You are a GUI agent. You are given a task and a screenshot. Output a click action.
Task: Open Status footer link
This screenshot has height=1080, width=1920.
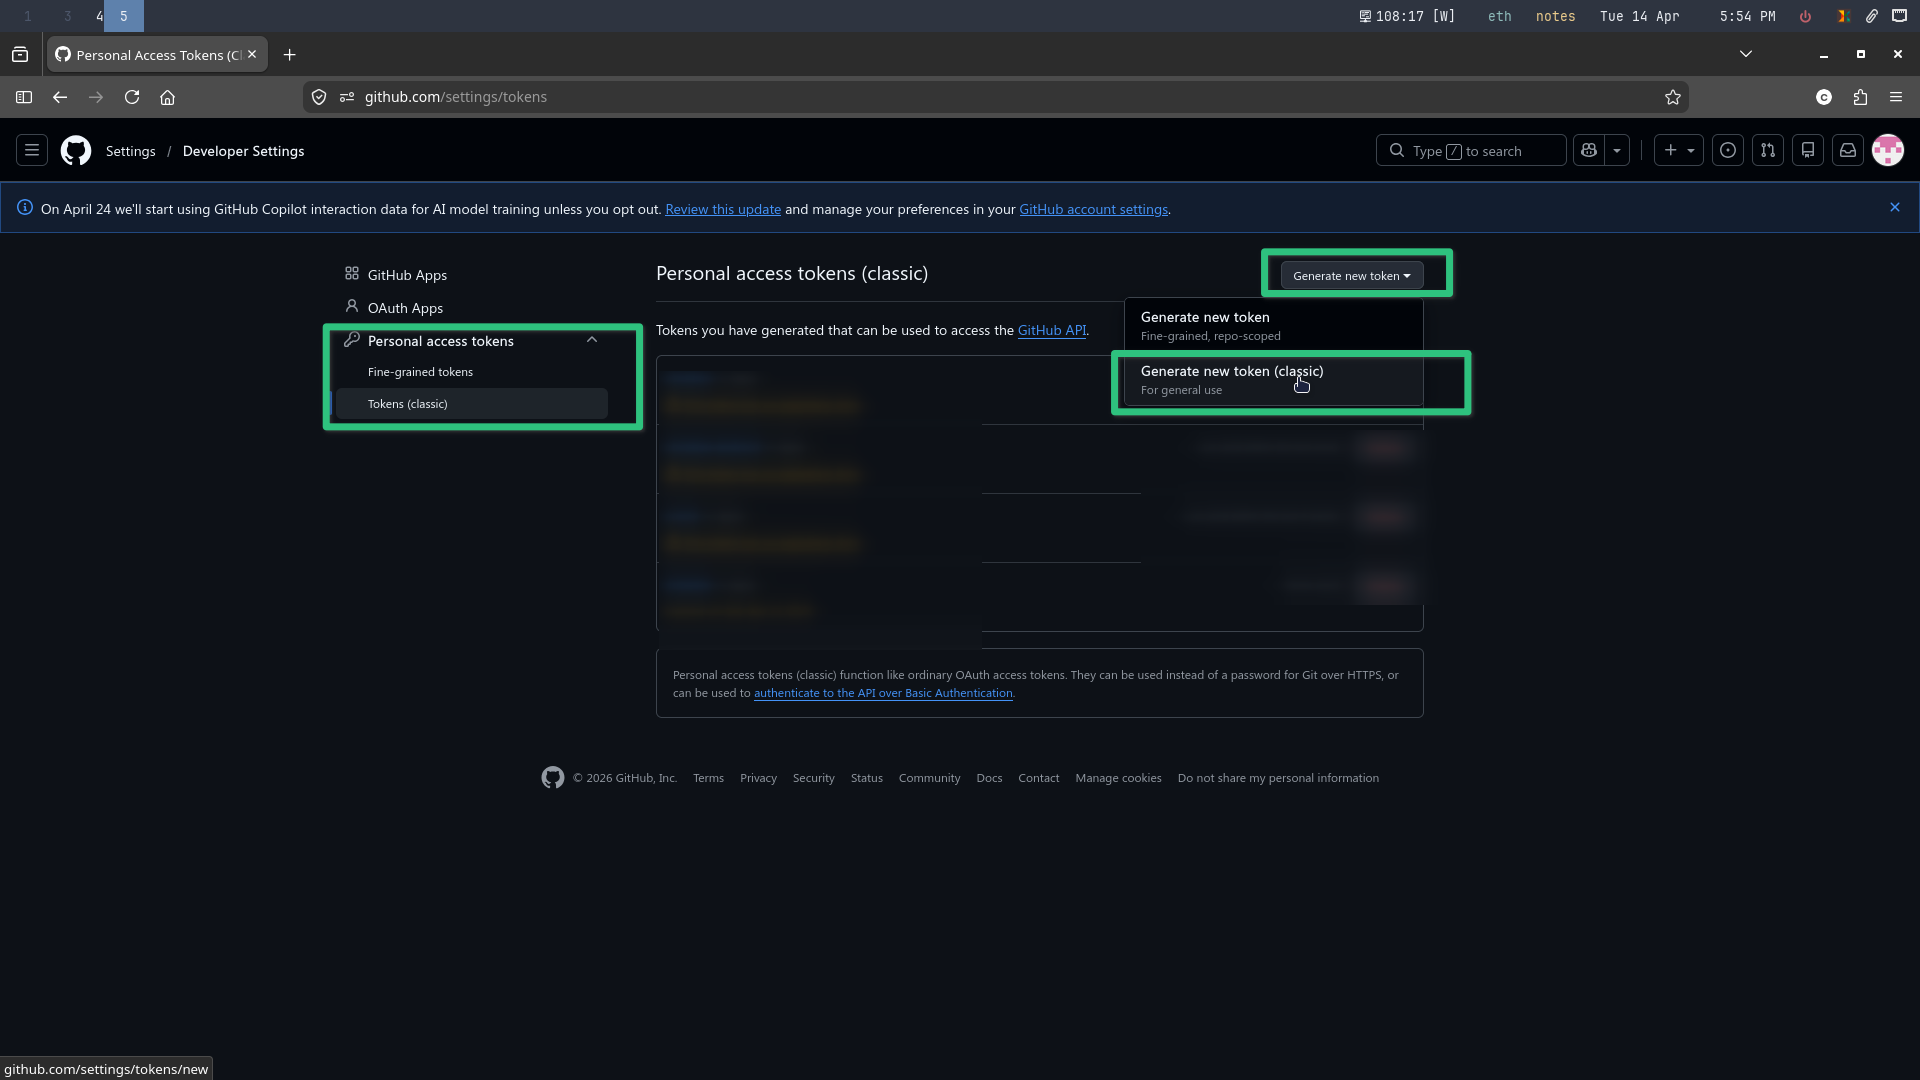[x=867, y=778]
